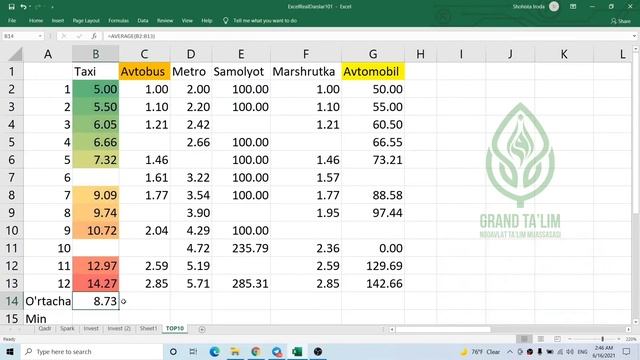Click the New Sheet plus icon
Image resolution: width=640 pixels, height=360 pixels.
tap(202, 329)
